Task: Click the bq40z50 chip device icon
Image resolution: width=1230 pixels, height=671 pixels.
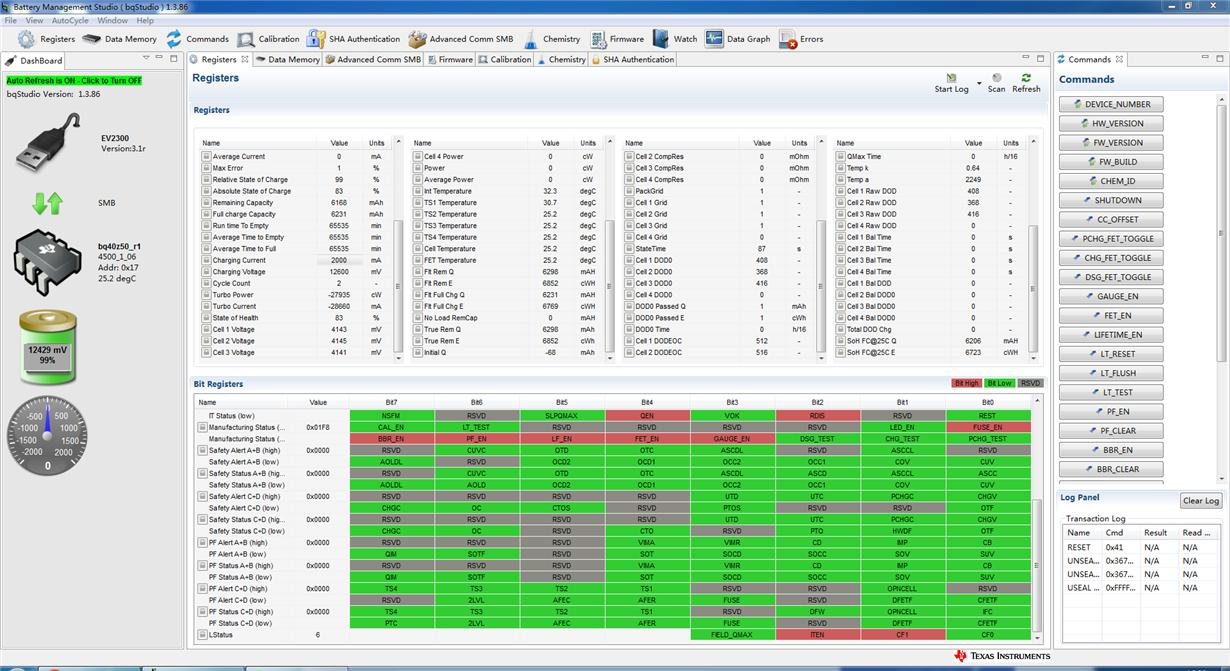Action: [47, 261]
